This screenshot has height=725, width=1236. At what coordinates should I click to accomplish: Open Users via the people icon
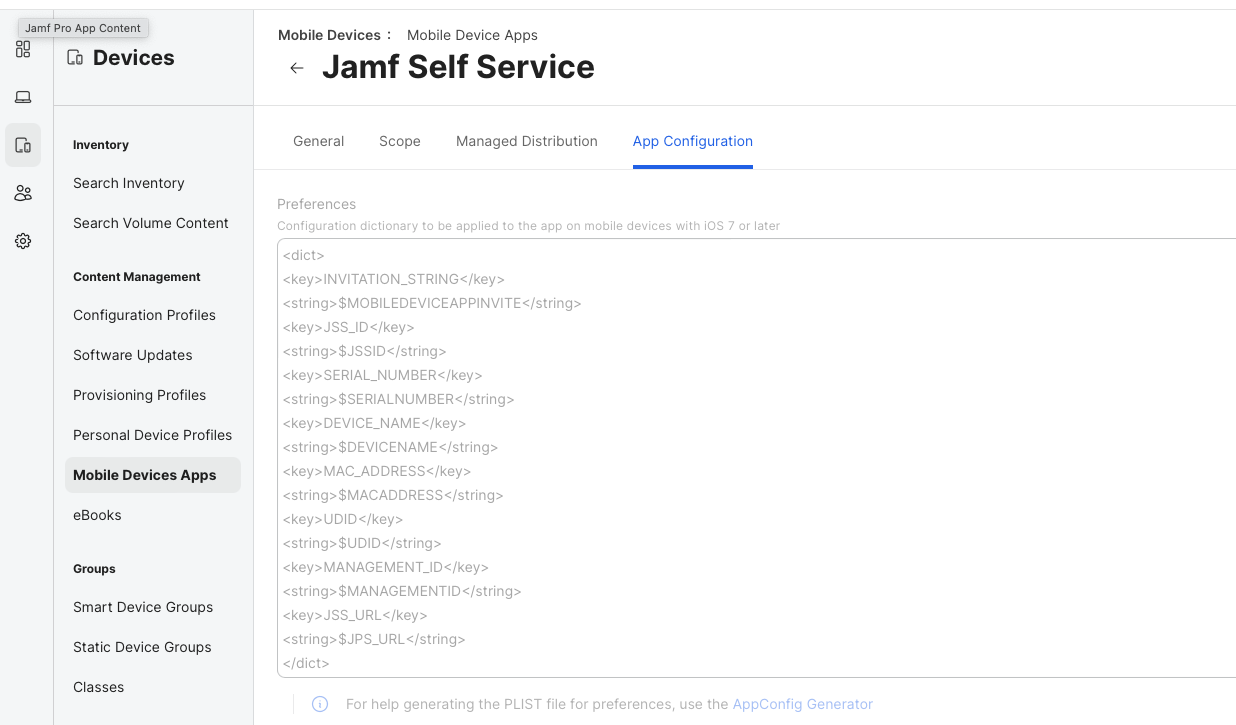[x=23, y=193]
